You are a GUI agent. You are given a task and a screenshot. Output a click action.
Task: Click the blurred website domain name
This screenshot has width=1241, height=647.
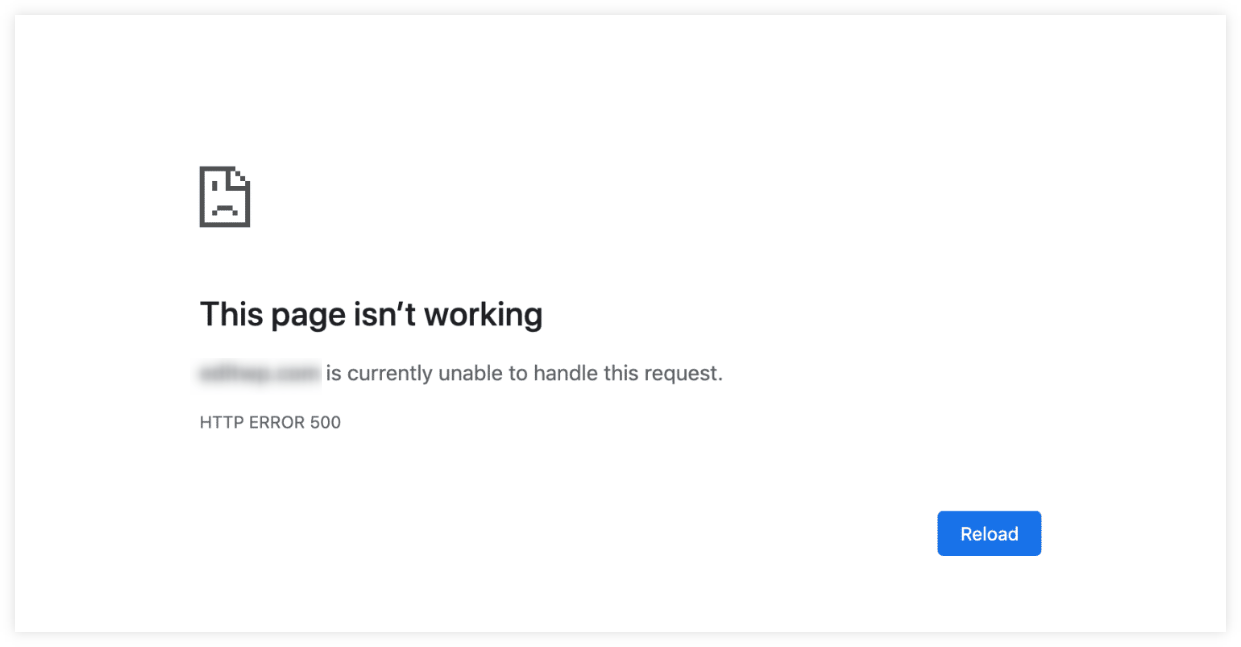[x=258, y=372]
